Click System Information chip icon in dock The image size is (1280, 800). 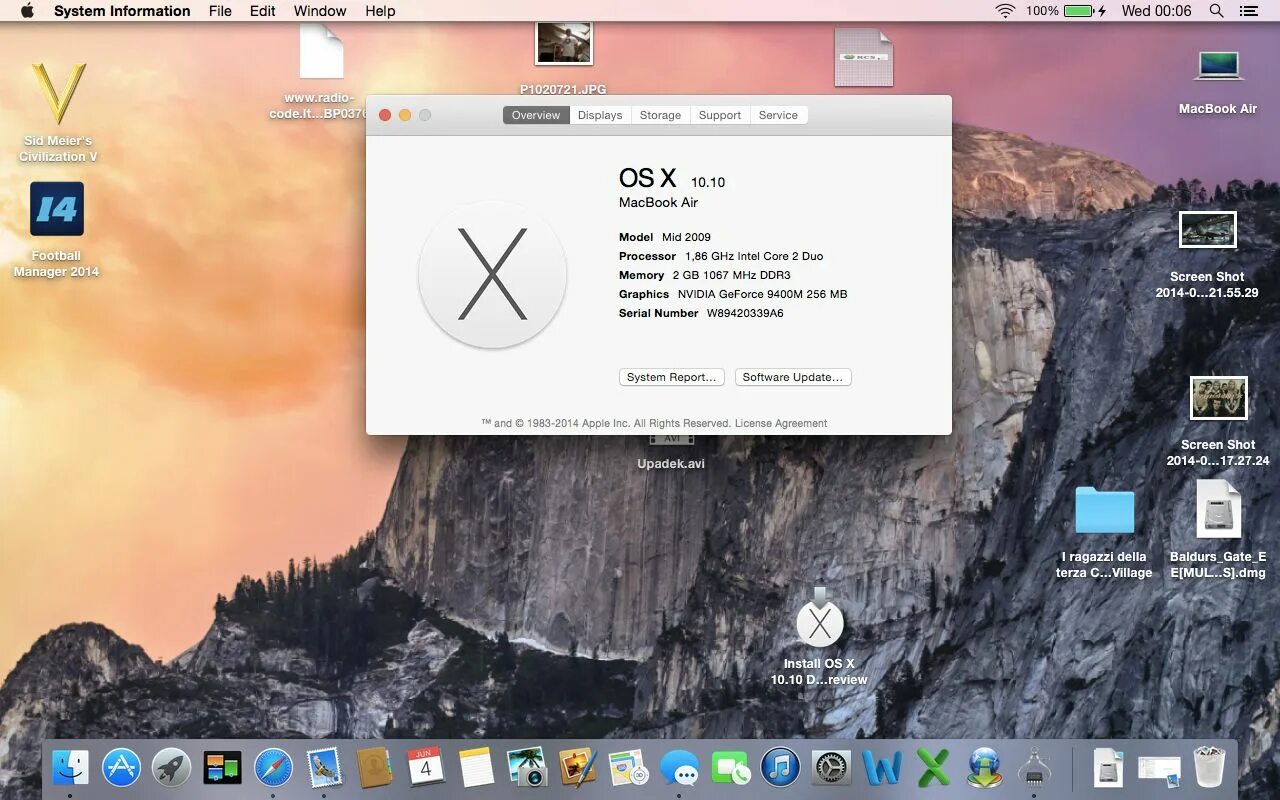click(x=1035, y=768)
